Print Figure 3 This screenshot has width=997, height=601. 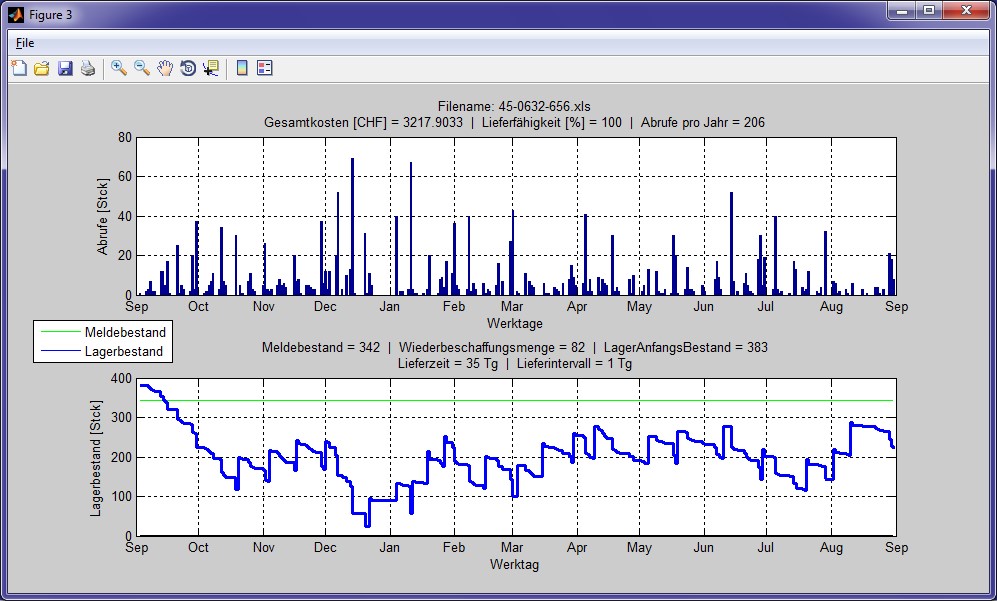(88, 68)
